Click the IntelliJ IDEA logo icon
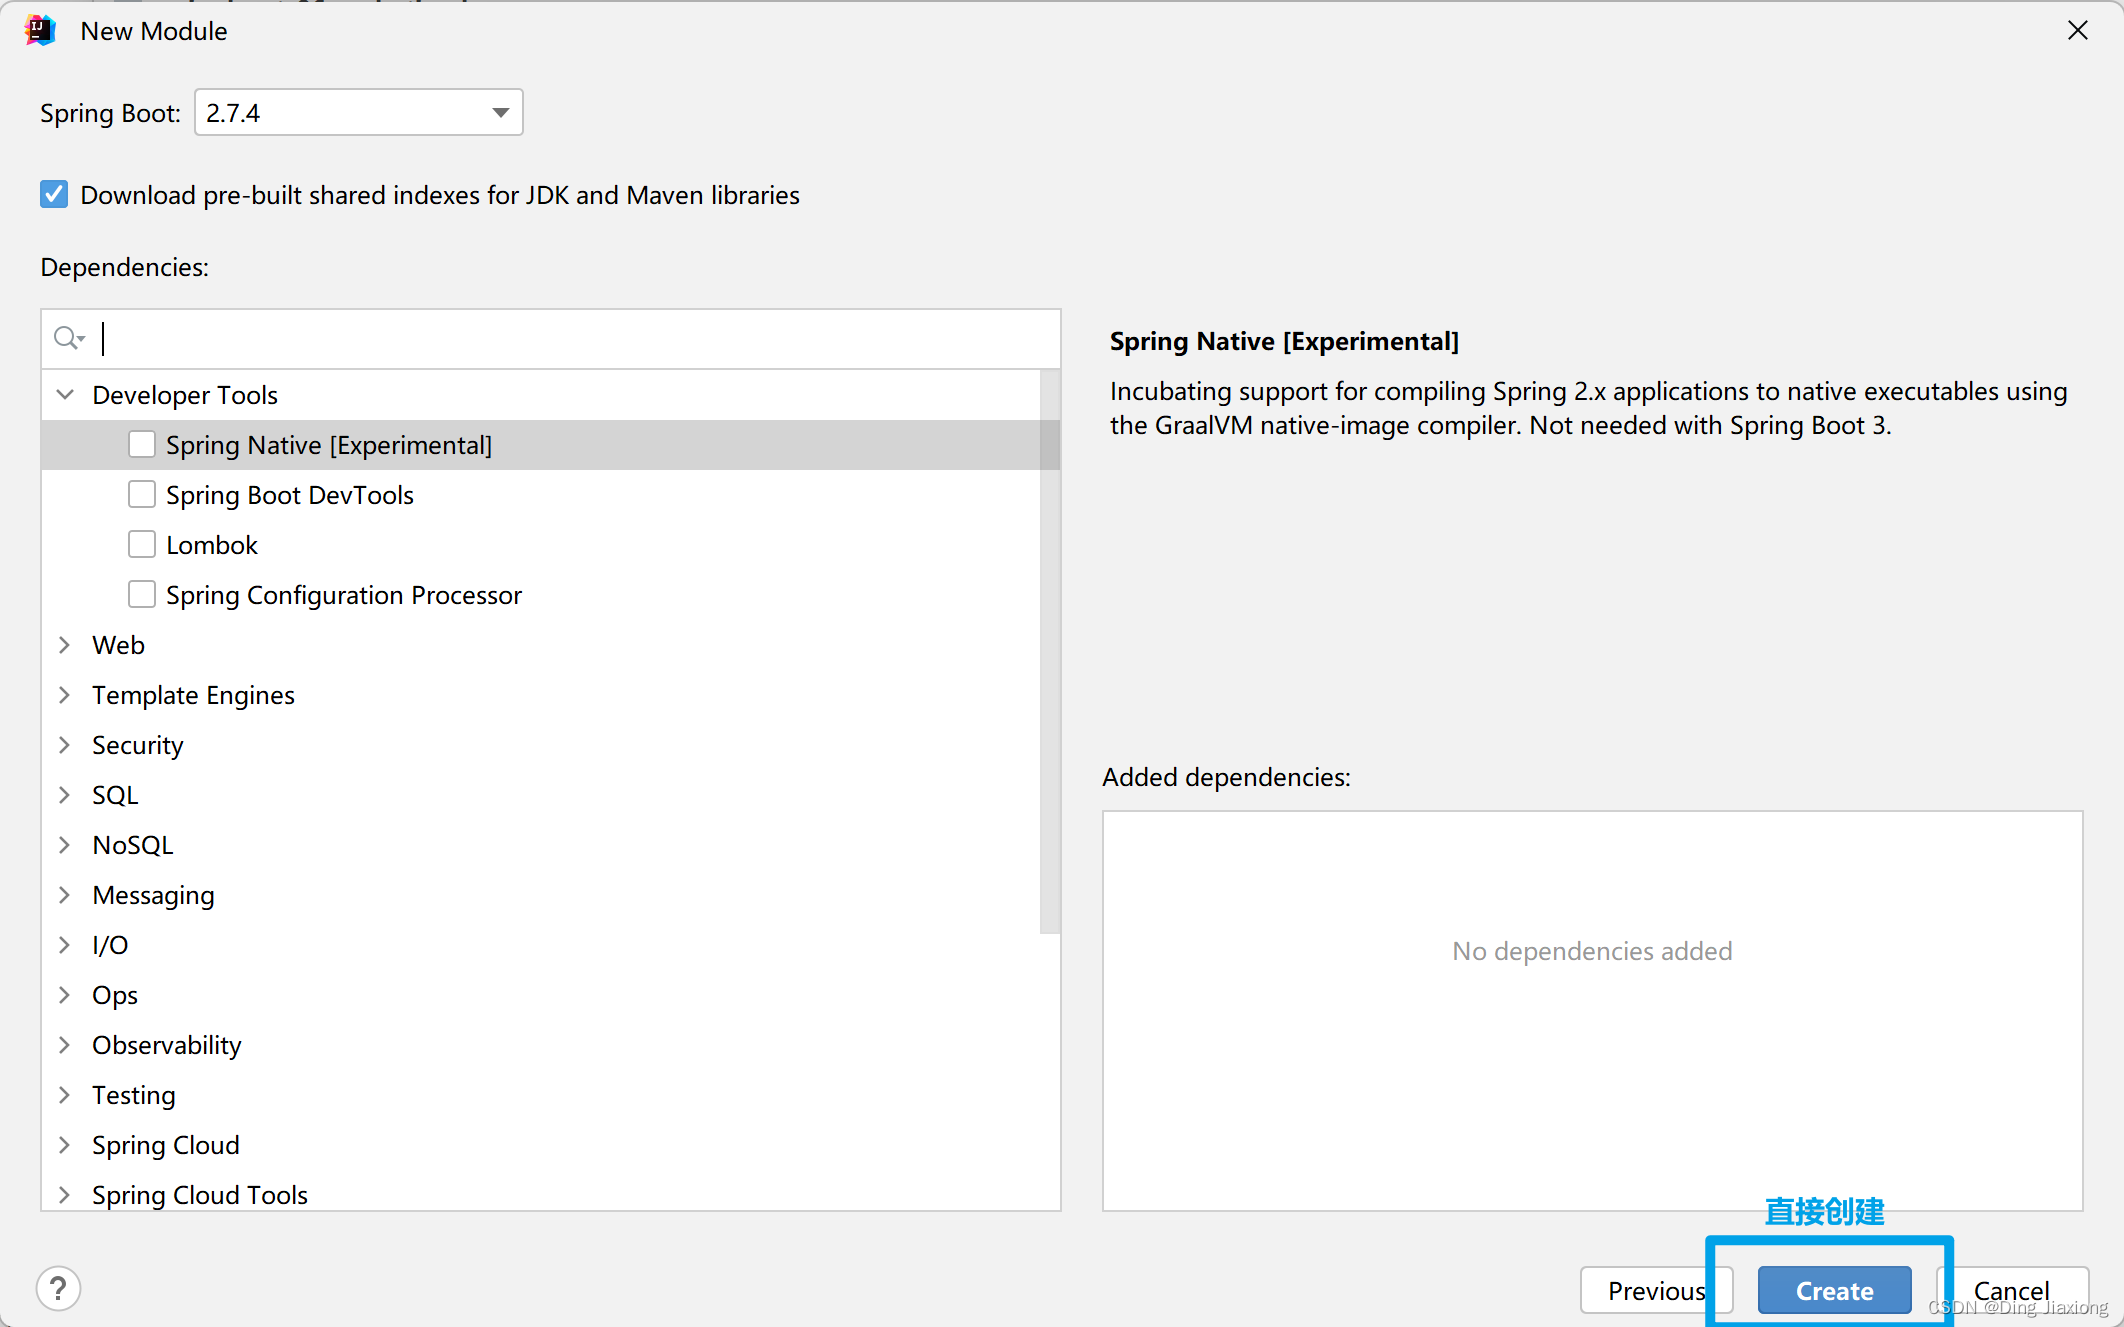 40,31
